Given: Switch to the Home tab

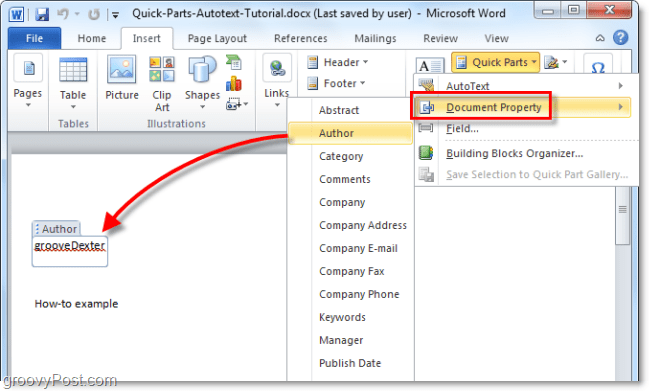Looking at the screenshot, I should (x=91, y=38).
